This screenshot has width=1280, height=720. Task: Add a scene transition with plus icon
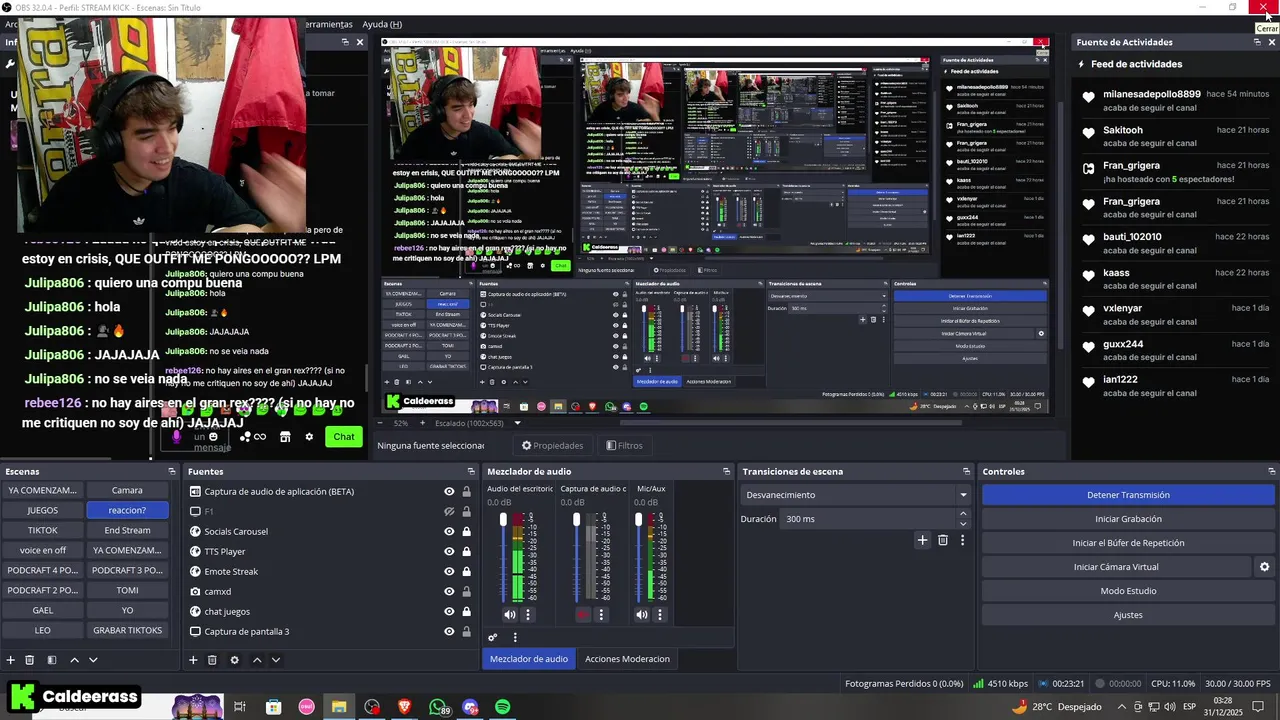(922, 540)
